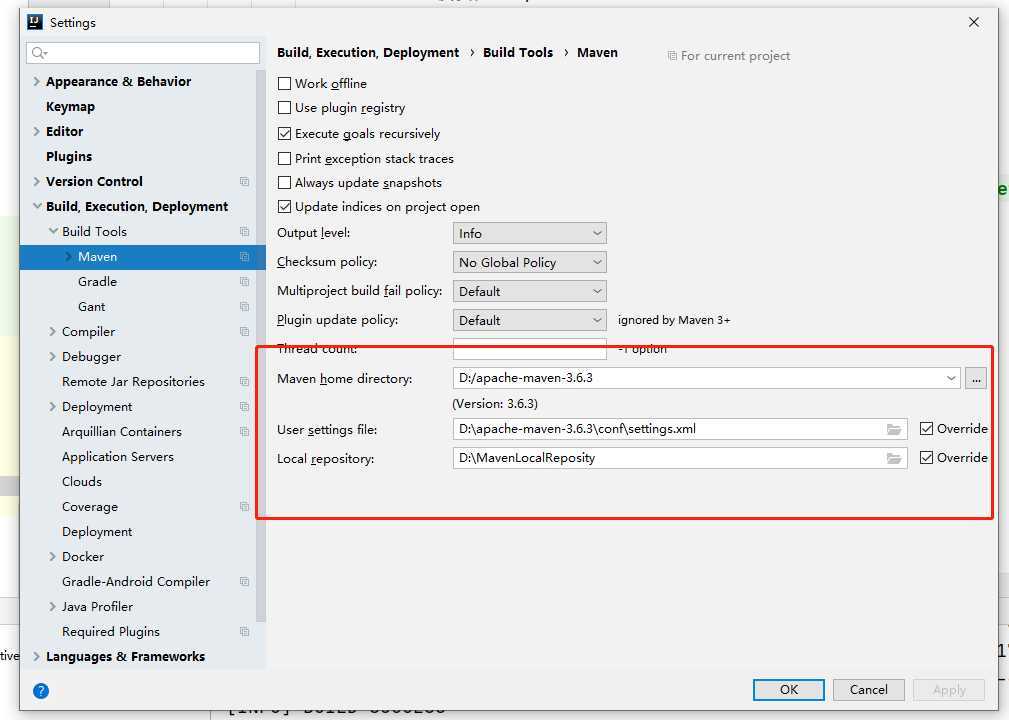This screenshot has width=1009, height=720.
Task: Select Clouds settings page
Action: pos(82,482)
